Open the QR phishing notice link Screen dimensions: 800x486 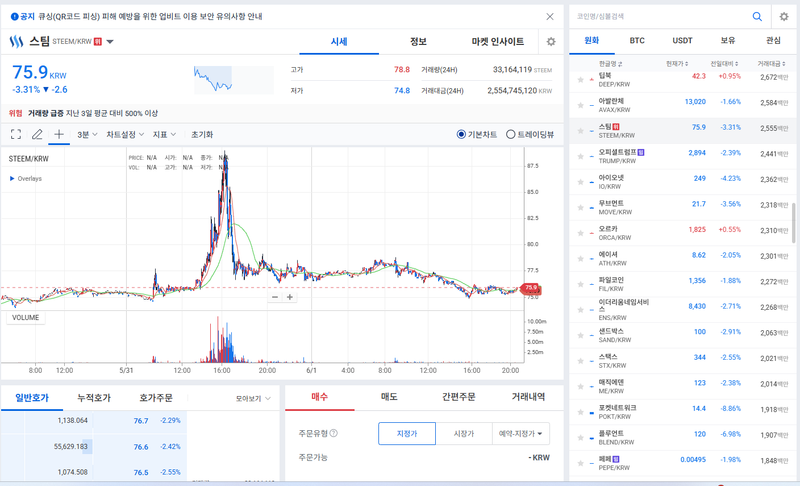150,16
